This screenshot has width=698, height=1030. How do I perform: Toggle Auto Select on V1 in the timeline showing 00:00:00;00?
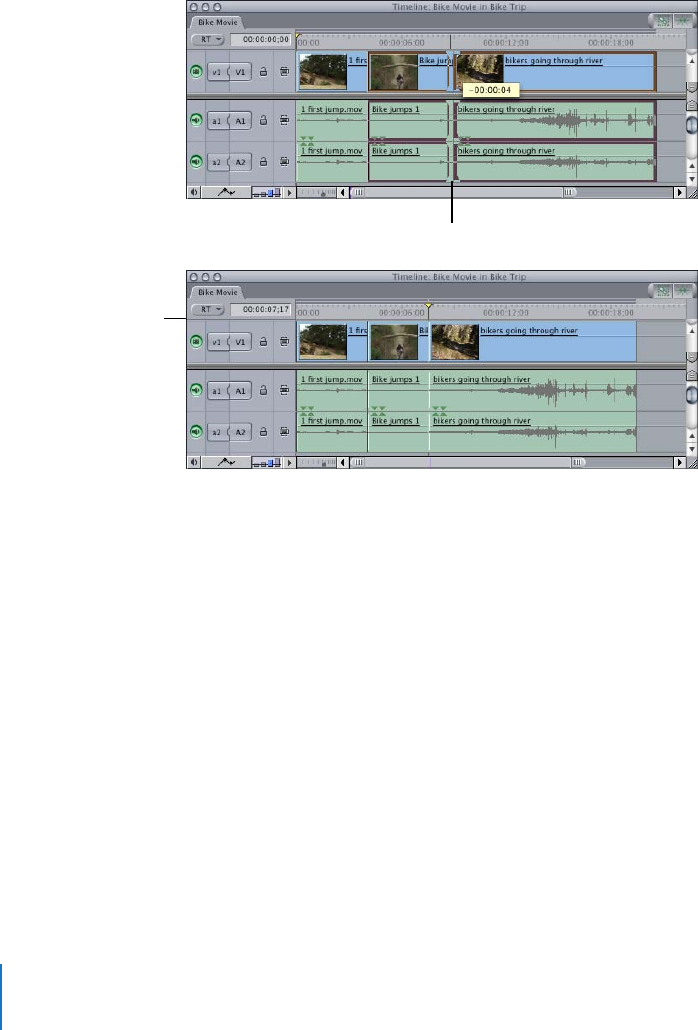285,72
